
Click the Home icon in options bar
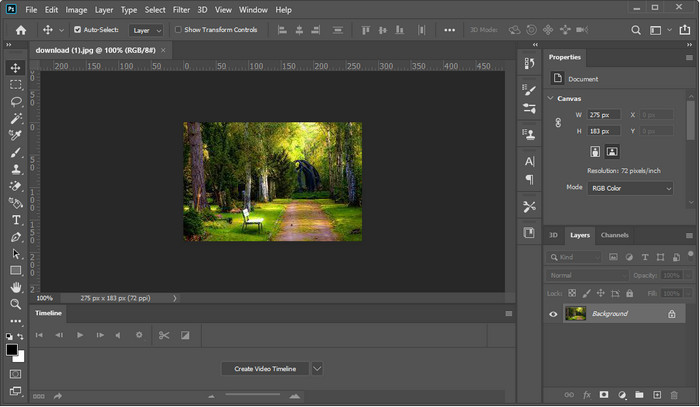coord(21,30)
